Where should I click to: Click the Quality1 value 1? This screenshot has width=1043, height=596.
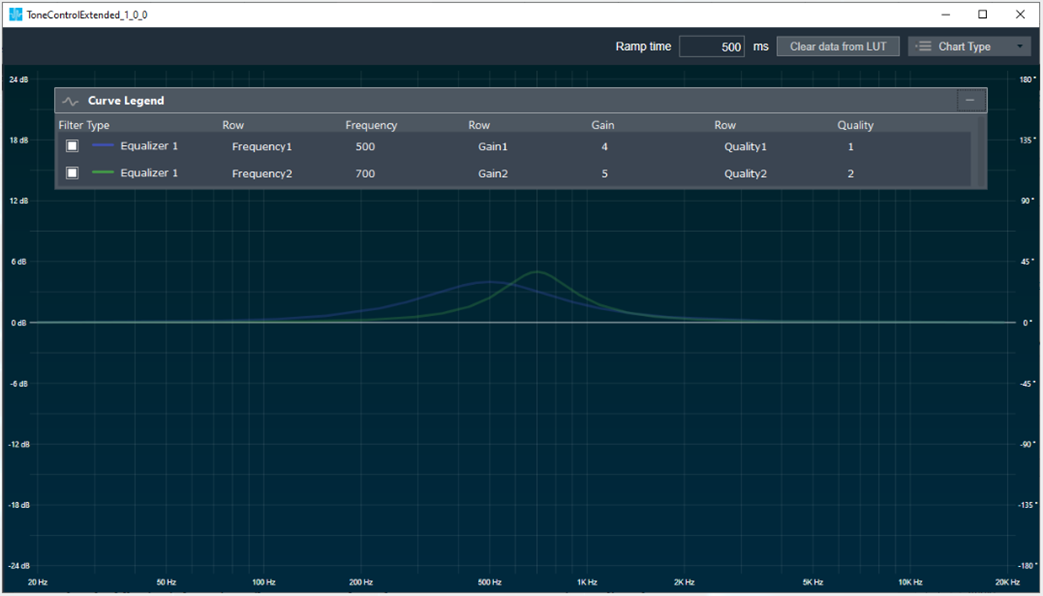pos(851,146)
